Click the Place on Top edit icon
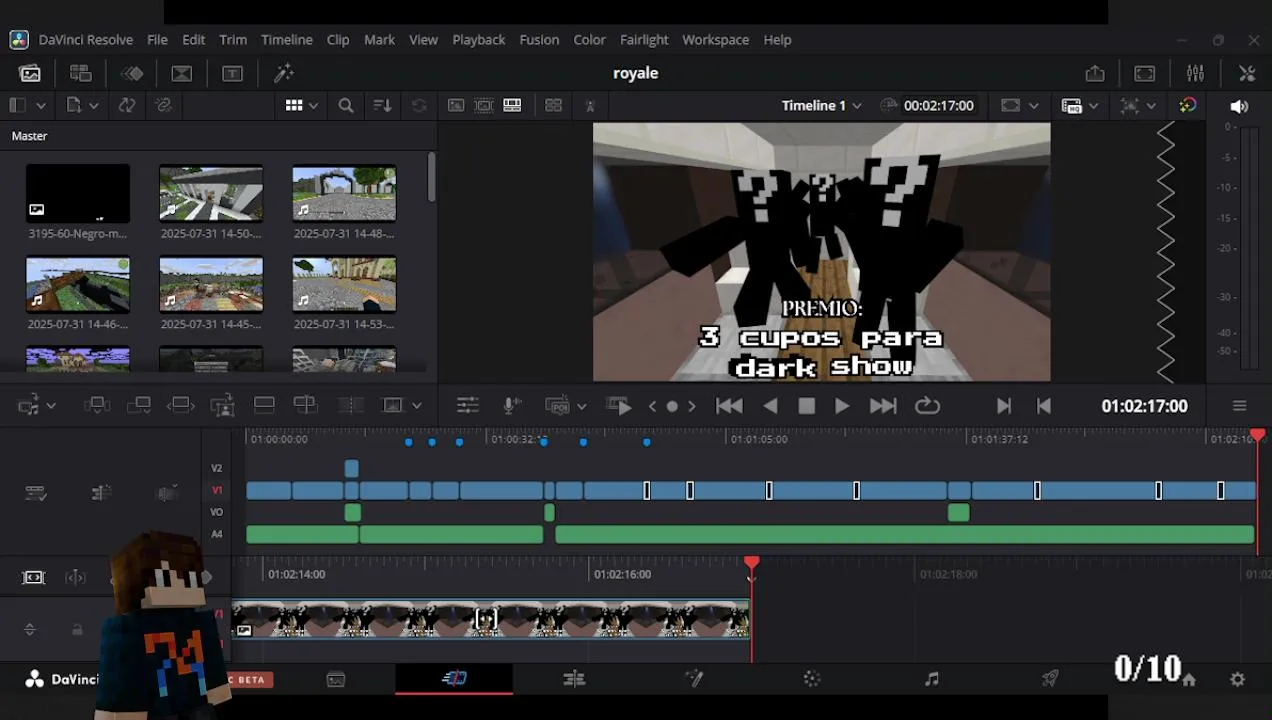 tap(264, 405)
